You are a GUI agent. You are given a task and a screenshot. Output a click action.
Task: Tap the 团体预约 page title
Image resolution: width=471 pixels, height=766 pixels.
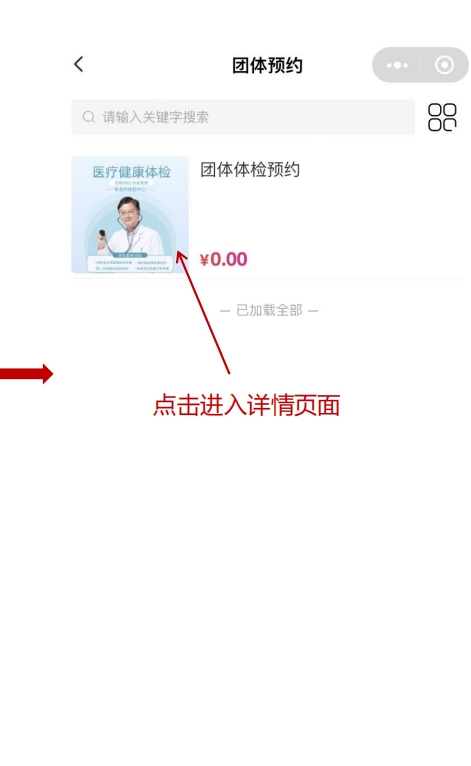pos(267,65)
